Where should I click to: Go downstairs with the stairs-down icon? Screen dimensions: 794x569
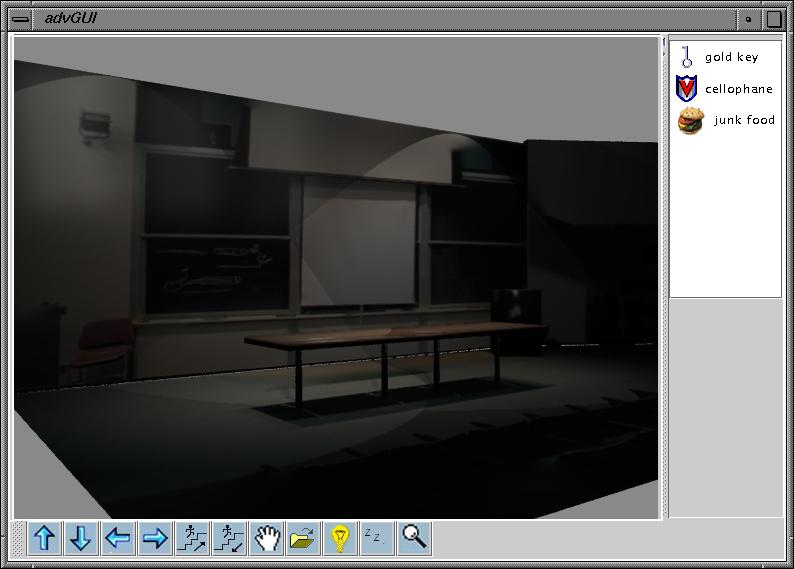click(x=229, y=539)
